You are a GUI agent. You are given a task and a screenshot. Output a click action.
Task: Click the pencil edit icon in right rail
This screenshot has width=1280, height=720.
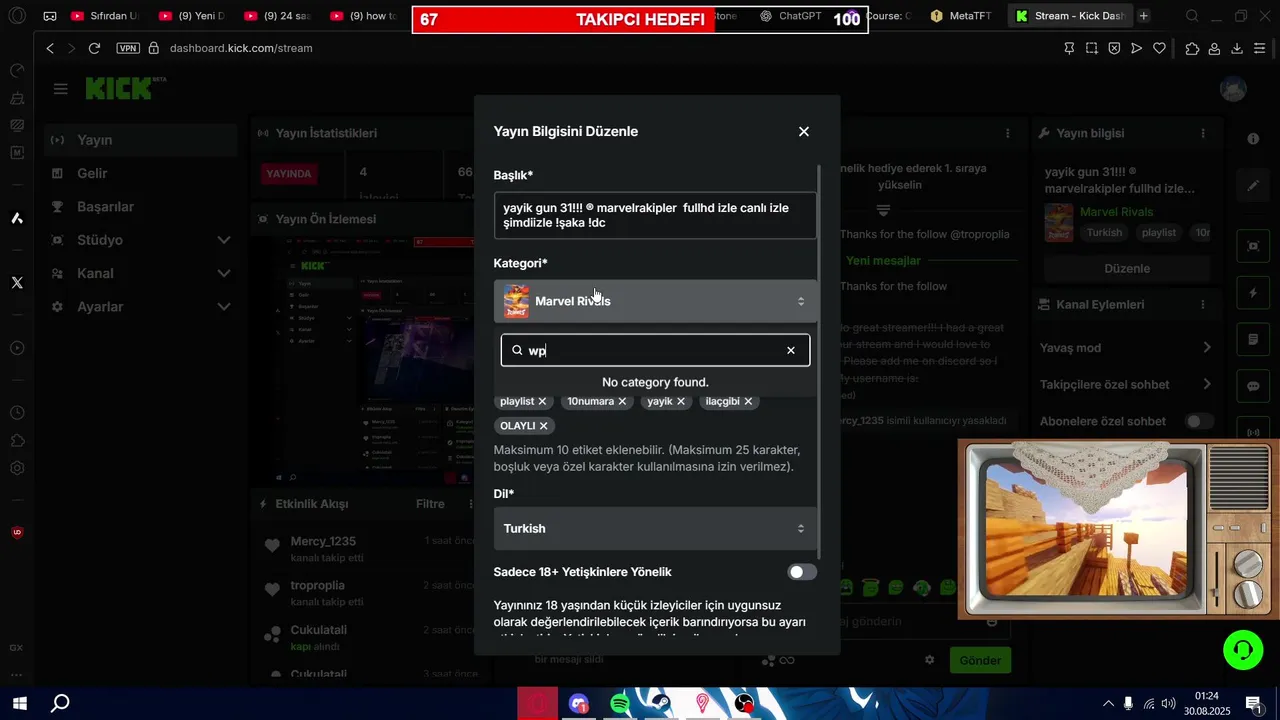pos(1253,186)
